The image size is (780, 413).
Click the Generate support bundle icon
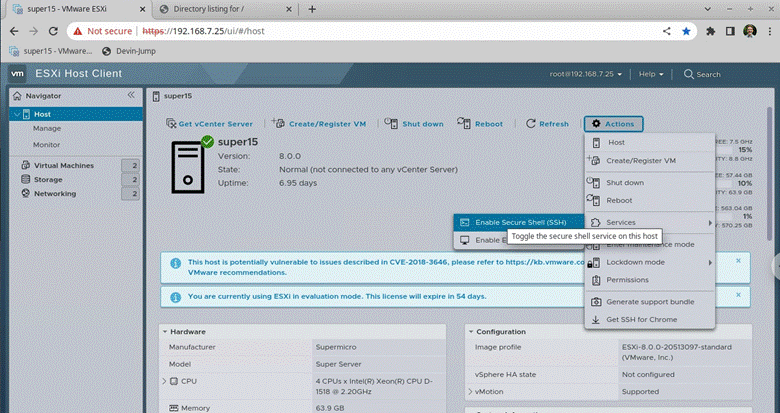pyautogui.click(x=595, y=302)
